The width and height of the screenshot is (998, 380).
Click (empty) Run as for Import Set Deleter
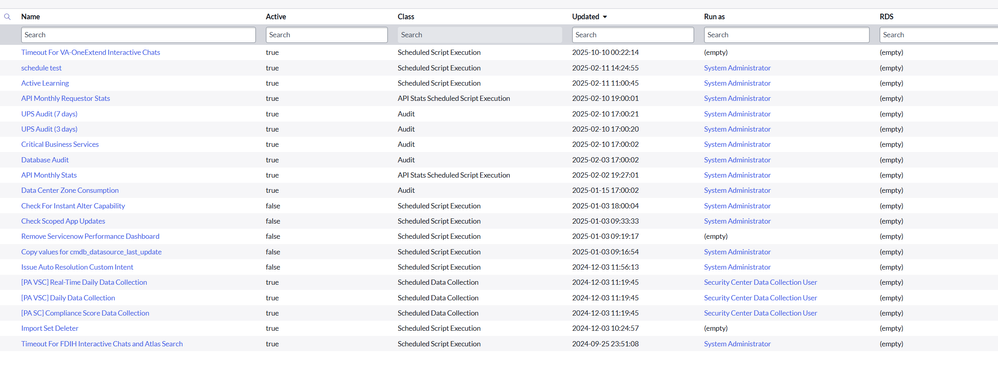click(715, 328)
